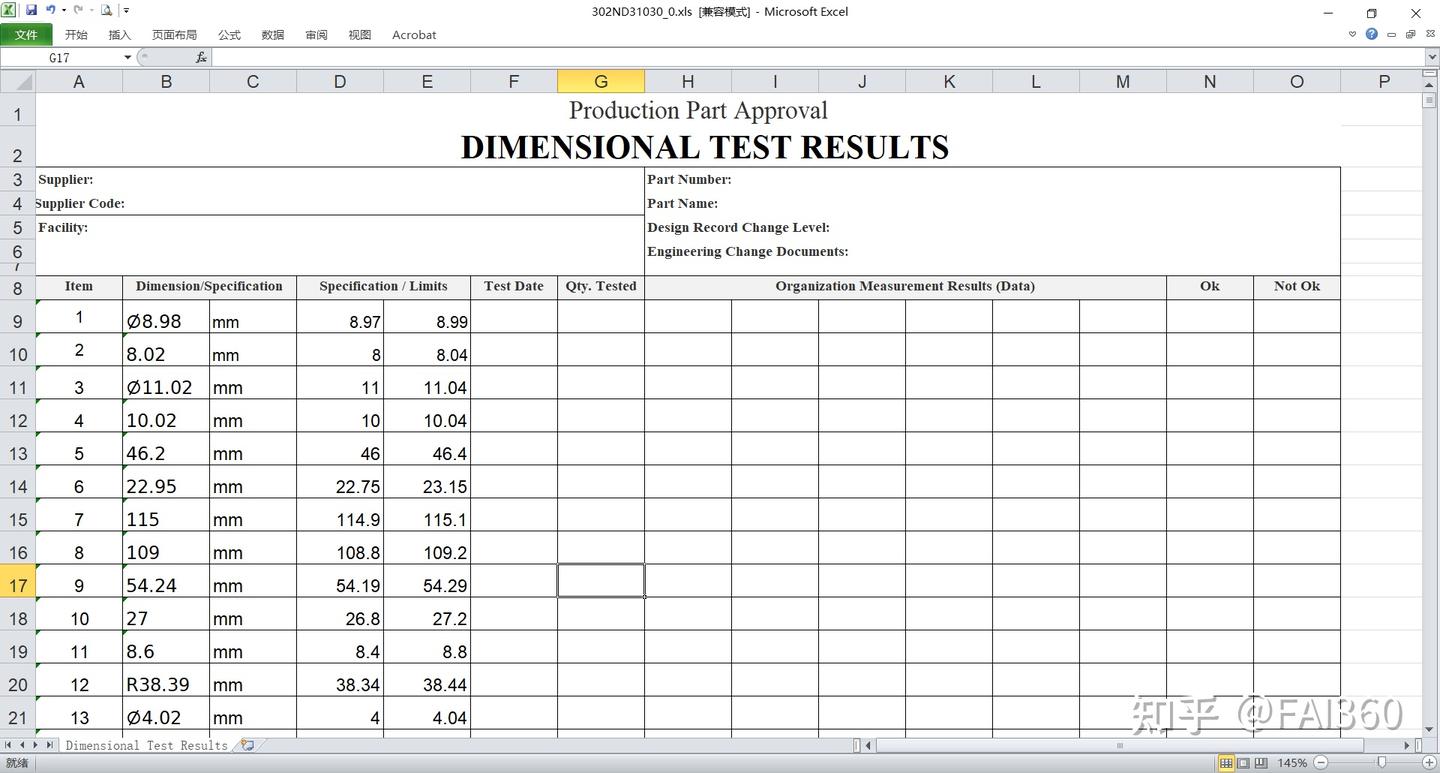The height and width of the screenshot is (773, 1440).
Task: Open the 公式 (Formulas) ribbon tab
Action: point(229,34)
